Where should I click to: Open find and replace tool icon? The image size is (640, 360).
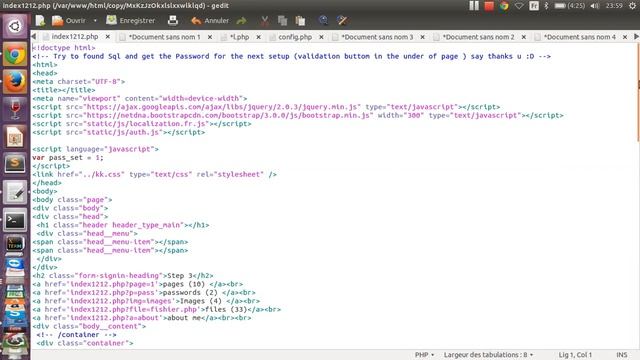pos(342,20)
